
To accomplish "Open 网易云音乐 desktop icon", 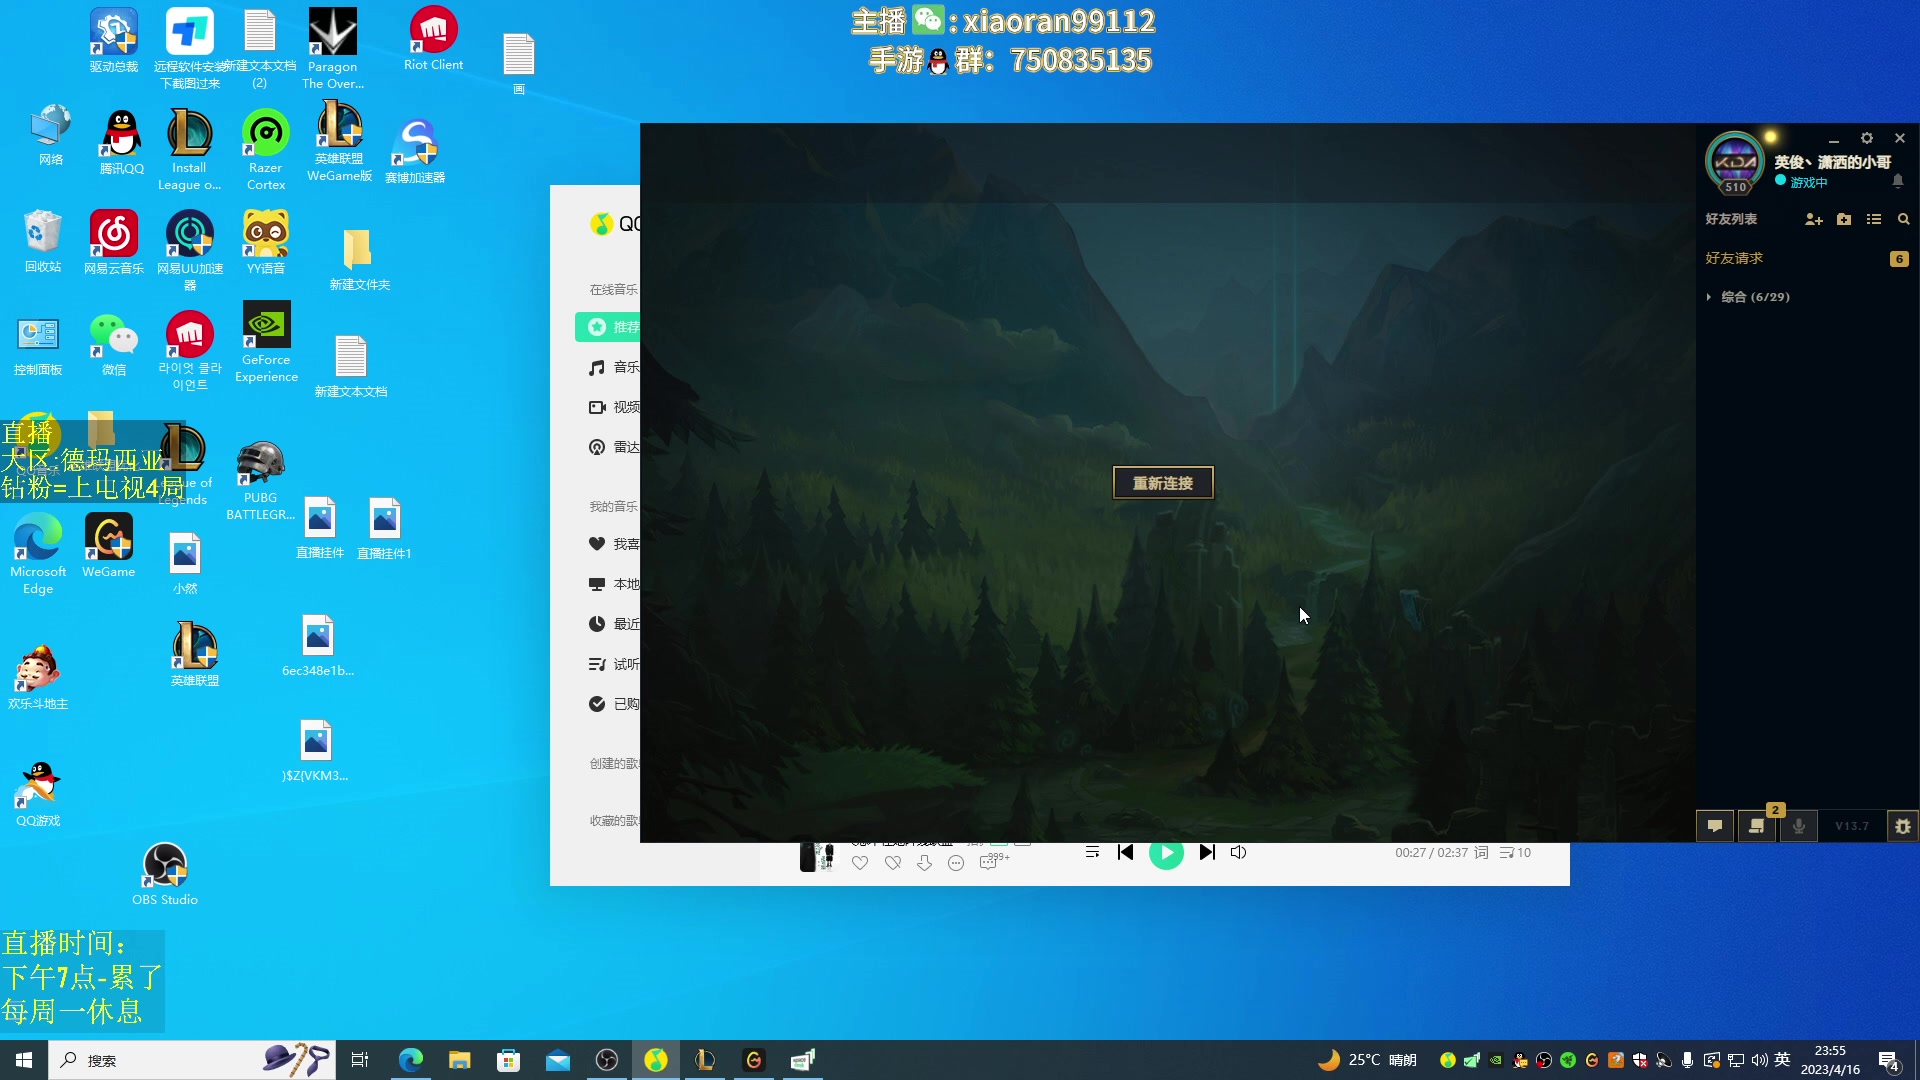I will [x=114, y=243].
